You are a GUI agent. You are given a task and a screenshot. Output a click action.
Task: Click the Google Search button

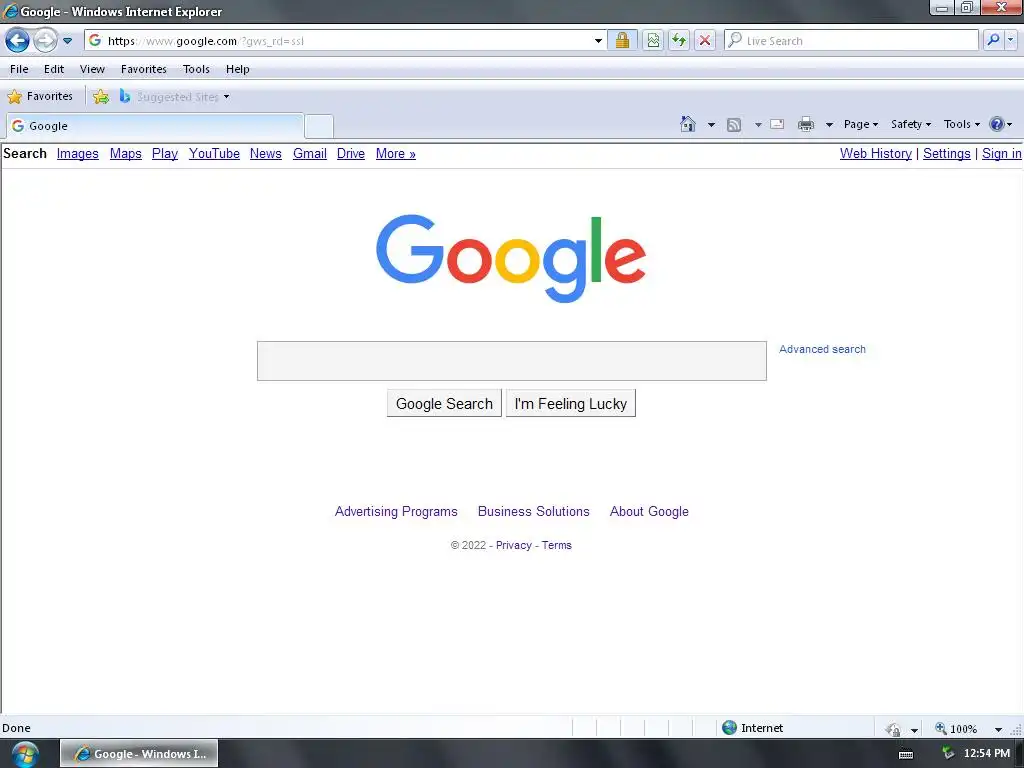pos(444,404)
